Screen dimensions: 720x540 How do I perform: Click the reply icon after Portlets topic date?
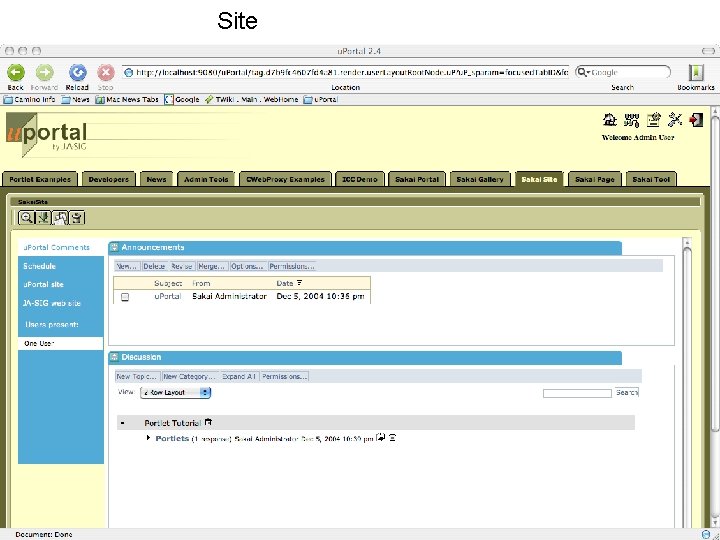[381, 437]
